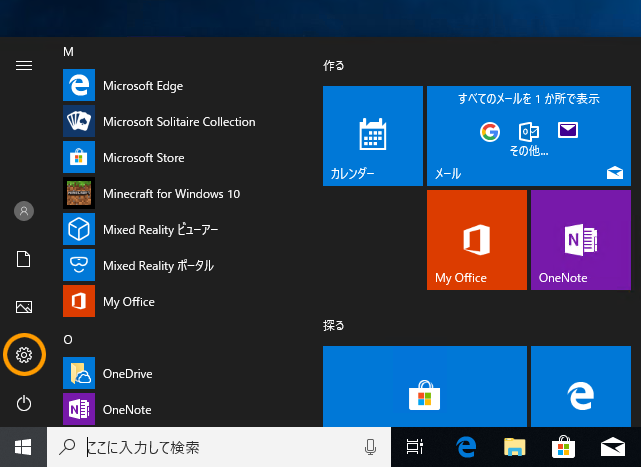Click the 探る tile group heading
The height and width of the screenshot is (467, 641).
(x=334, y=326)
